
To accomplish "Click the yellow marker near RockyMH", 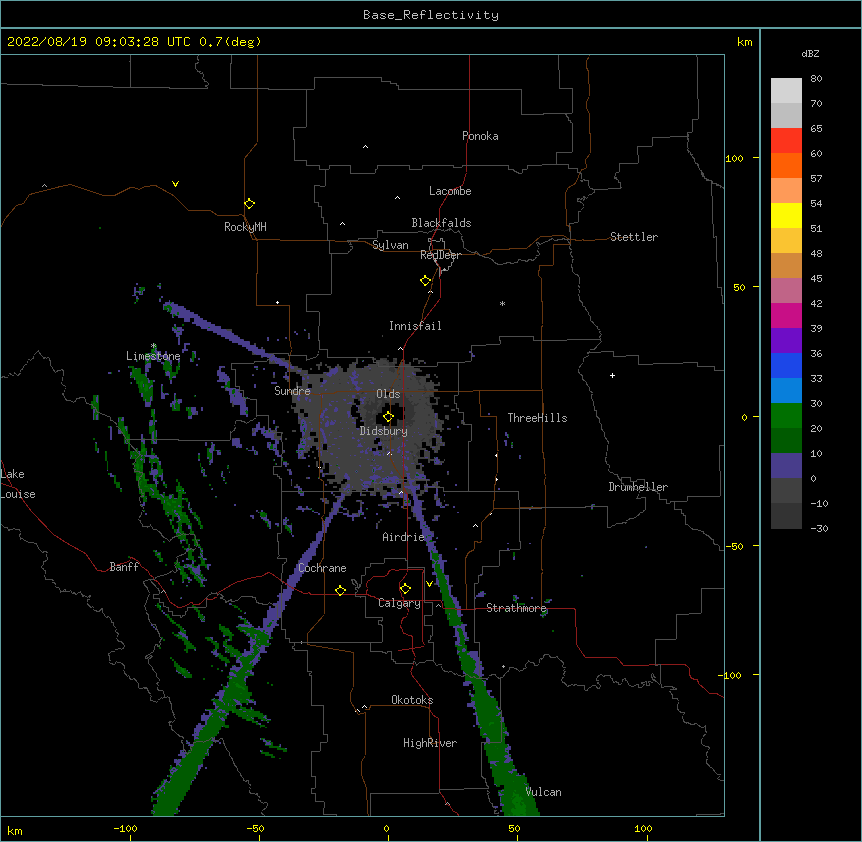I will [249, 204].
